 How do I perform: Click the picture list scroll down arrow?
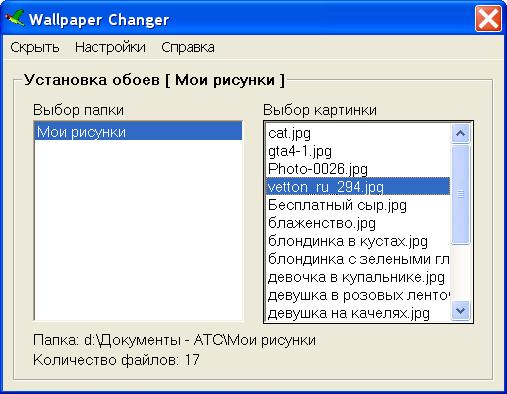(x=461, y=311)
